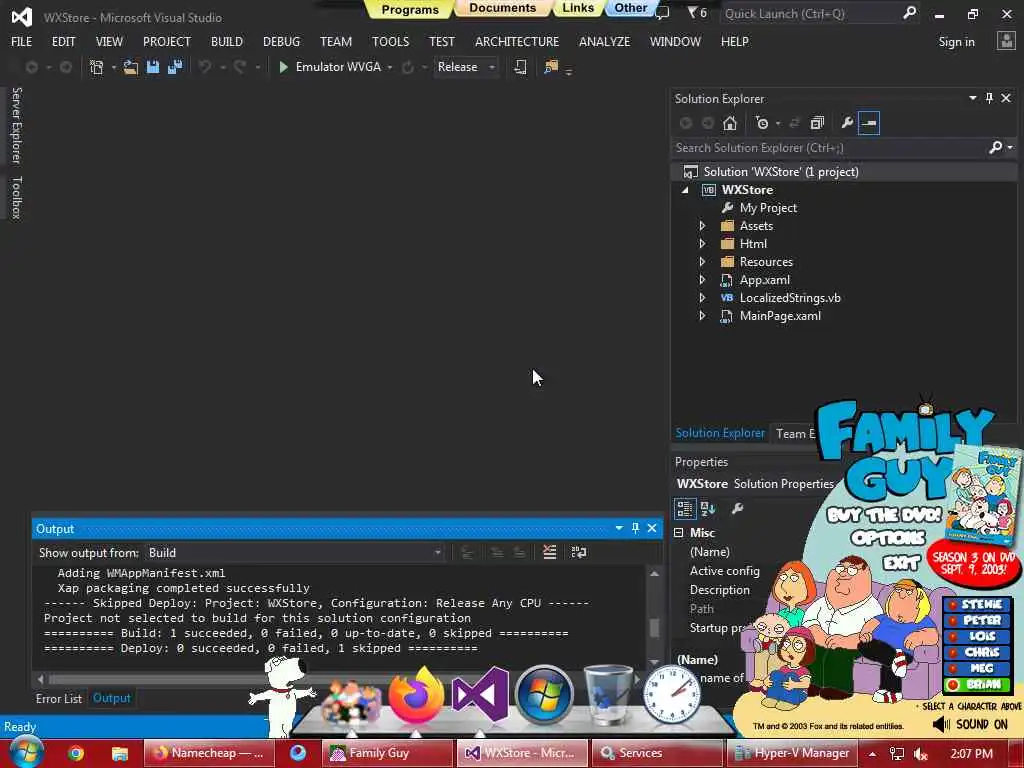Select STEWIE character radio button
1024x768 pixels.
[x=953, y=604]
